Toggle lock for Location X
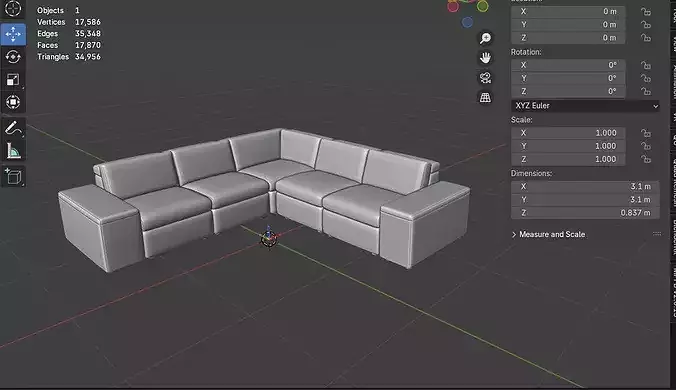Viewport: 676px width, 390px height. tap(646, 12)
